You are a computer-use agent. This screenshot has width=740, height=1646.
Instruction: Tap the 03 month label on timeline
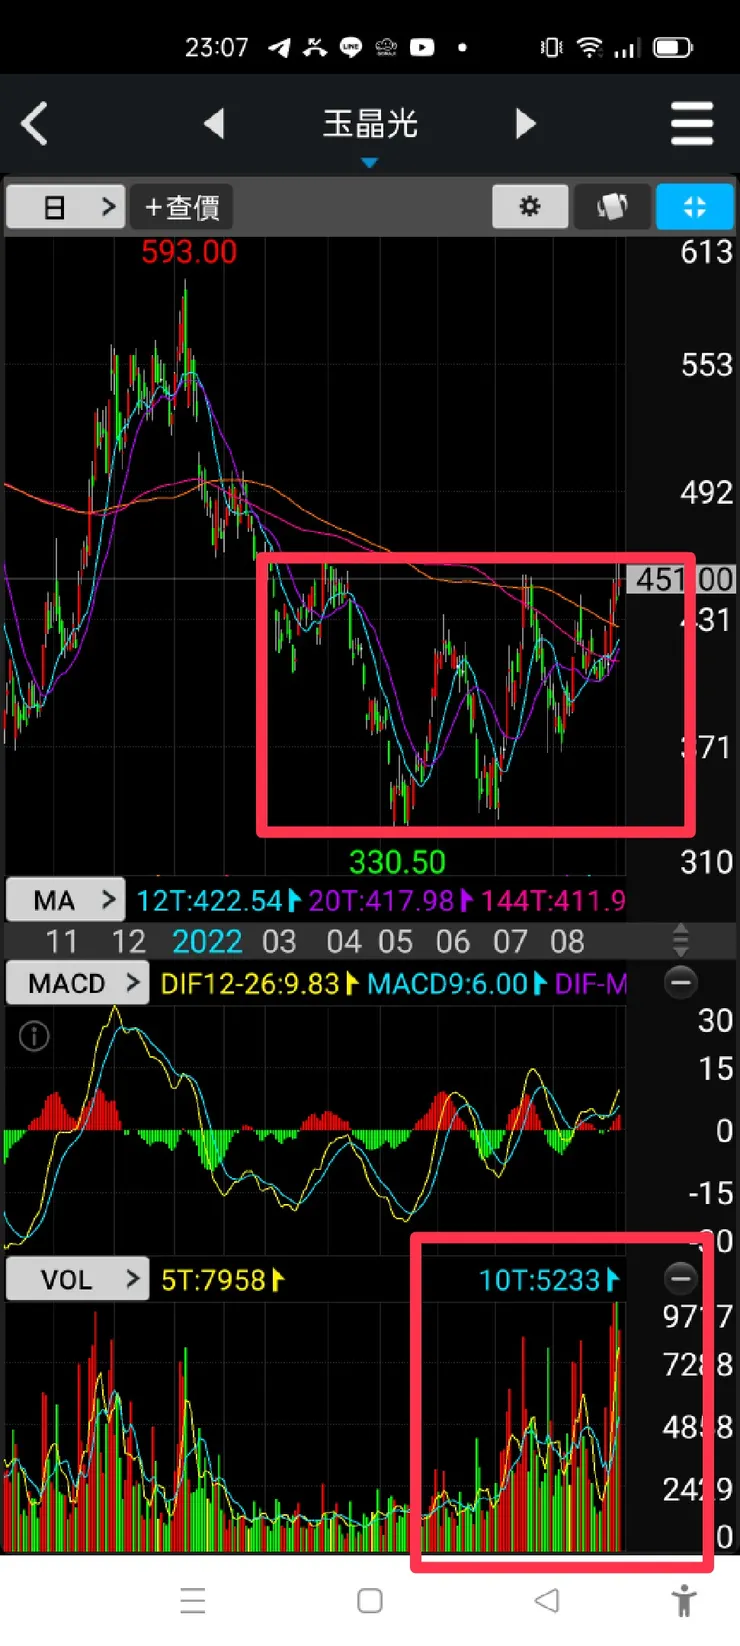tap(279, 942)
